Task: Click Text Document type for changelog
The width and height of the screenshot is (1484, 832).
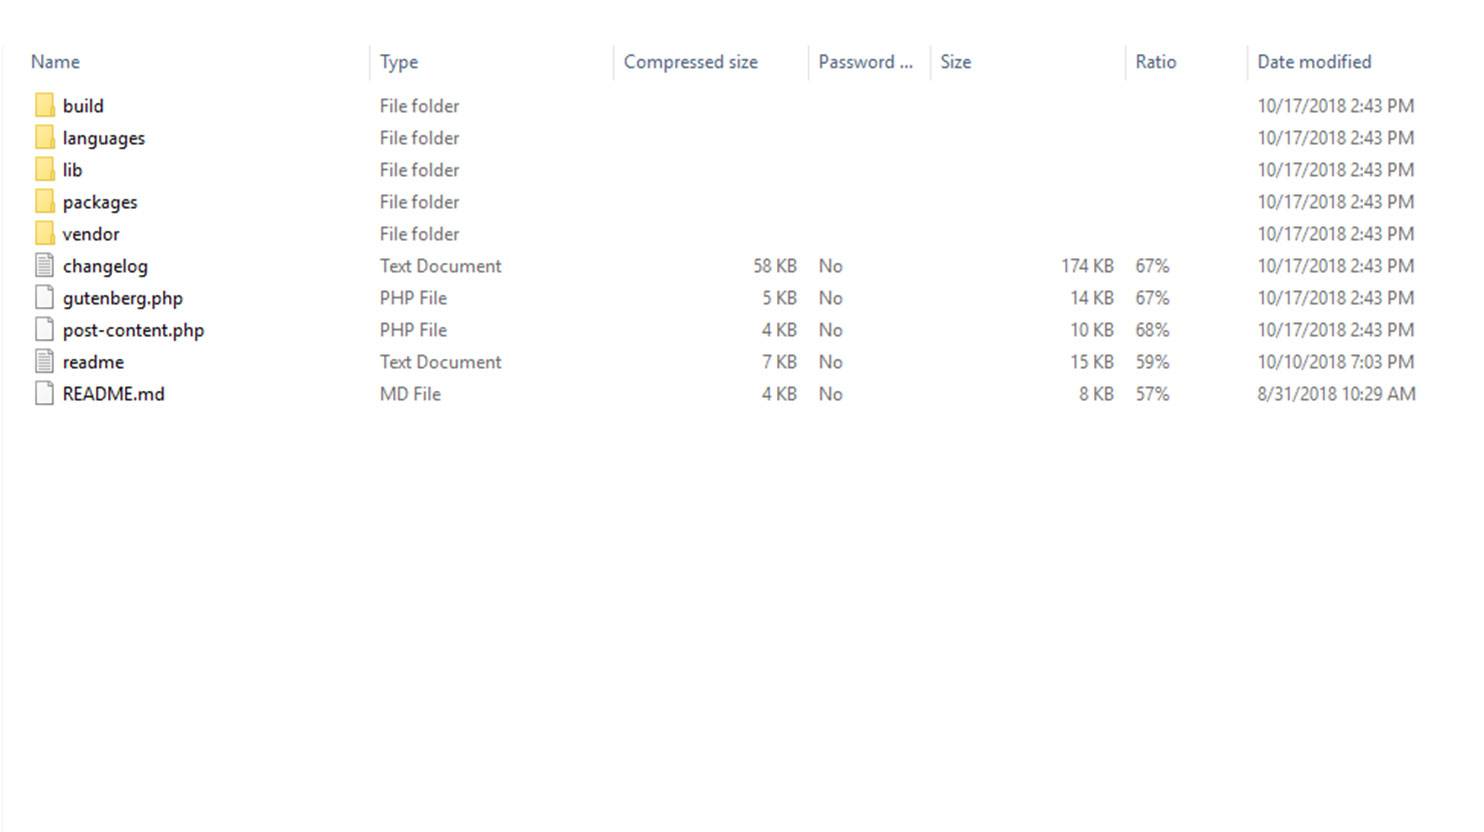Action: [440, 266]
